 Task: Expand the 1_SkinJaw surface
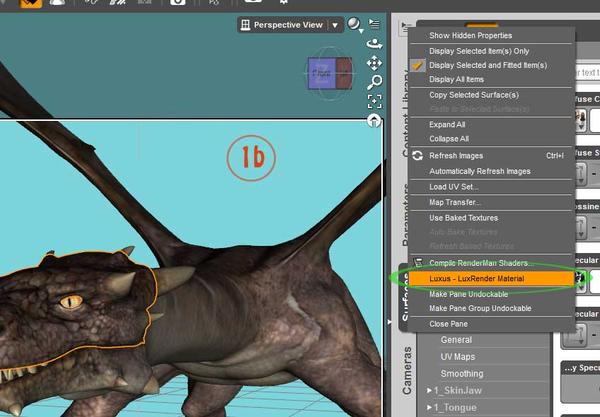429,390
